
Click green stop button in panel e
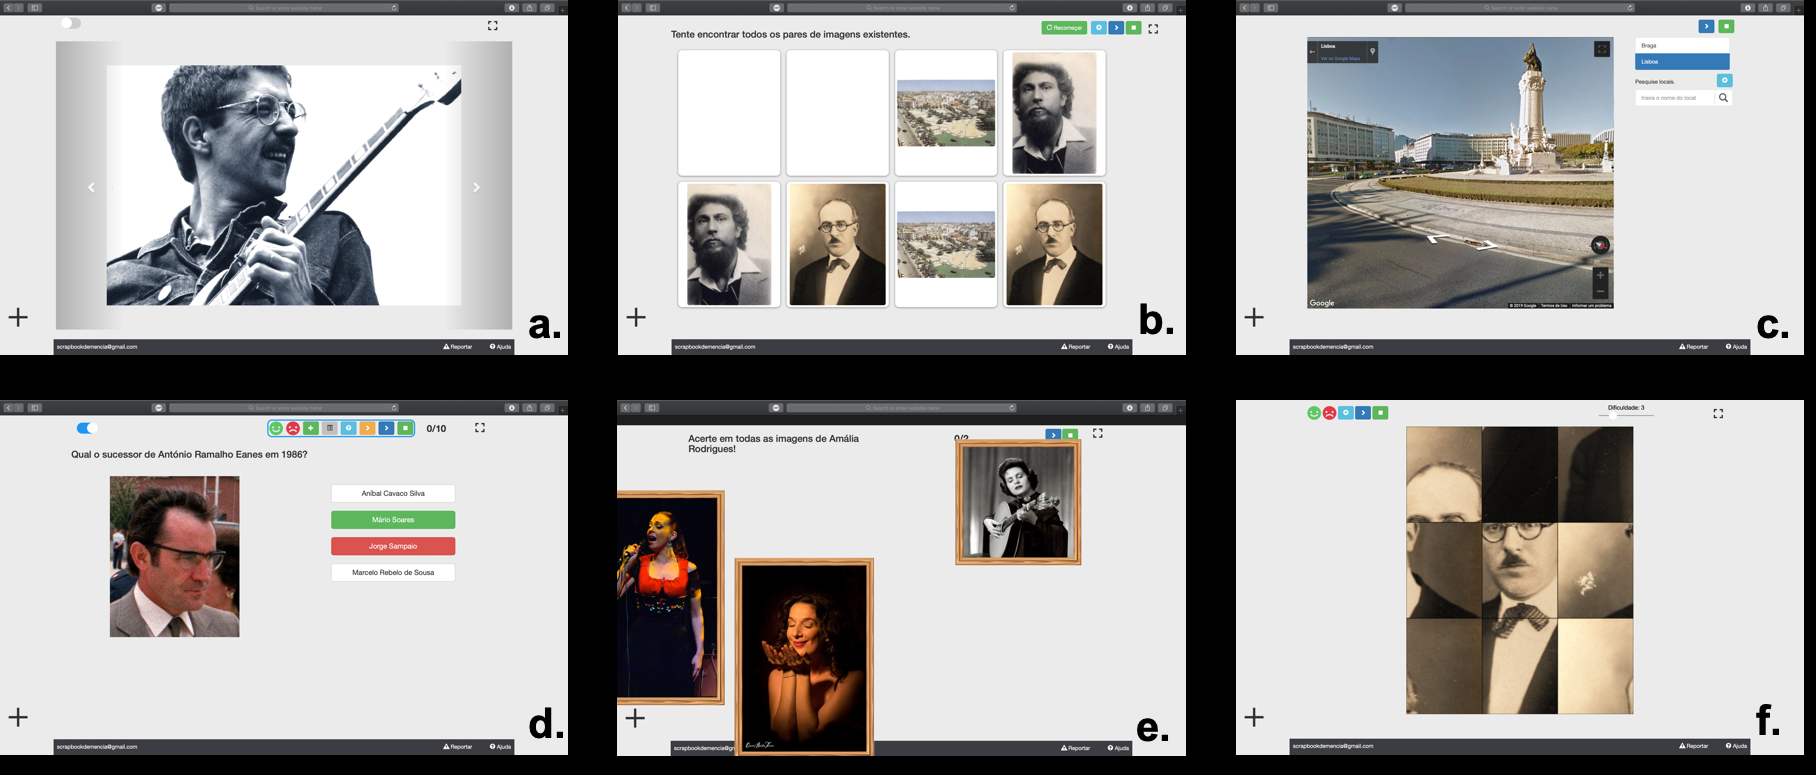pos(1070,435)
